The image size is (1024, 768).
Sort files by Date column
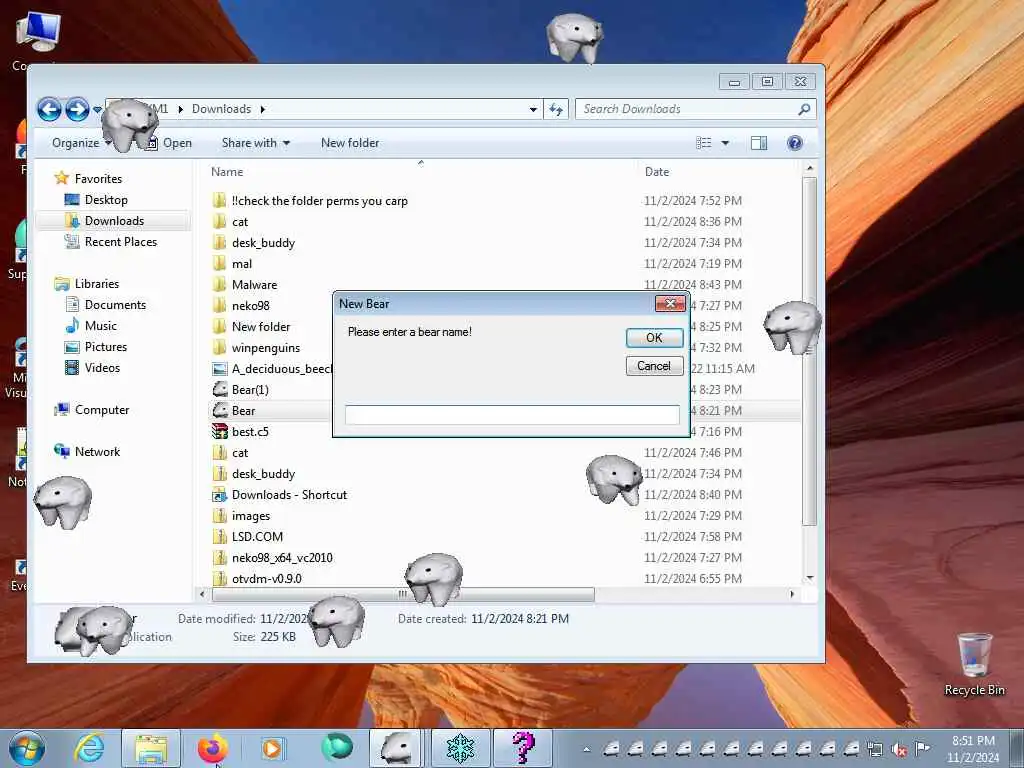[657, 172]
